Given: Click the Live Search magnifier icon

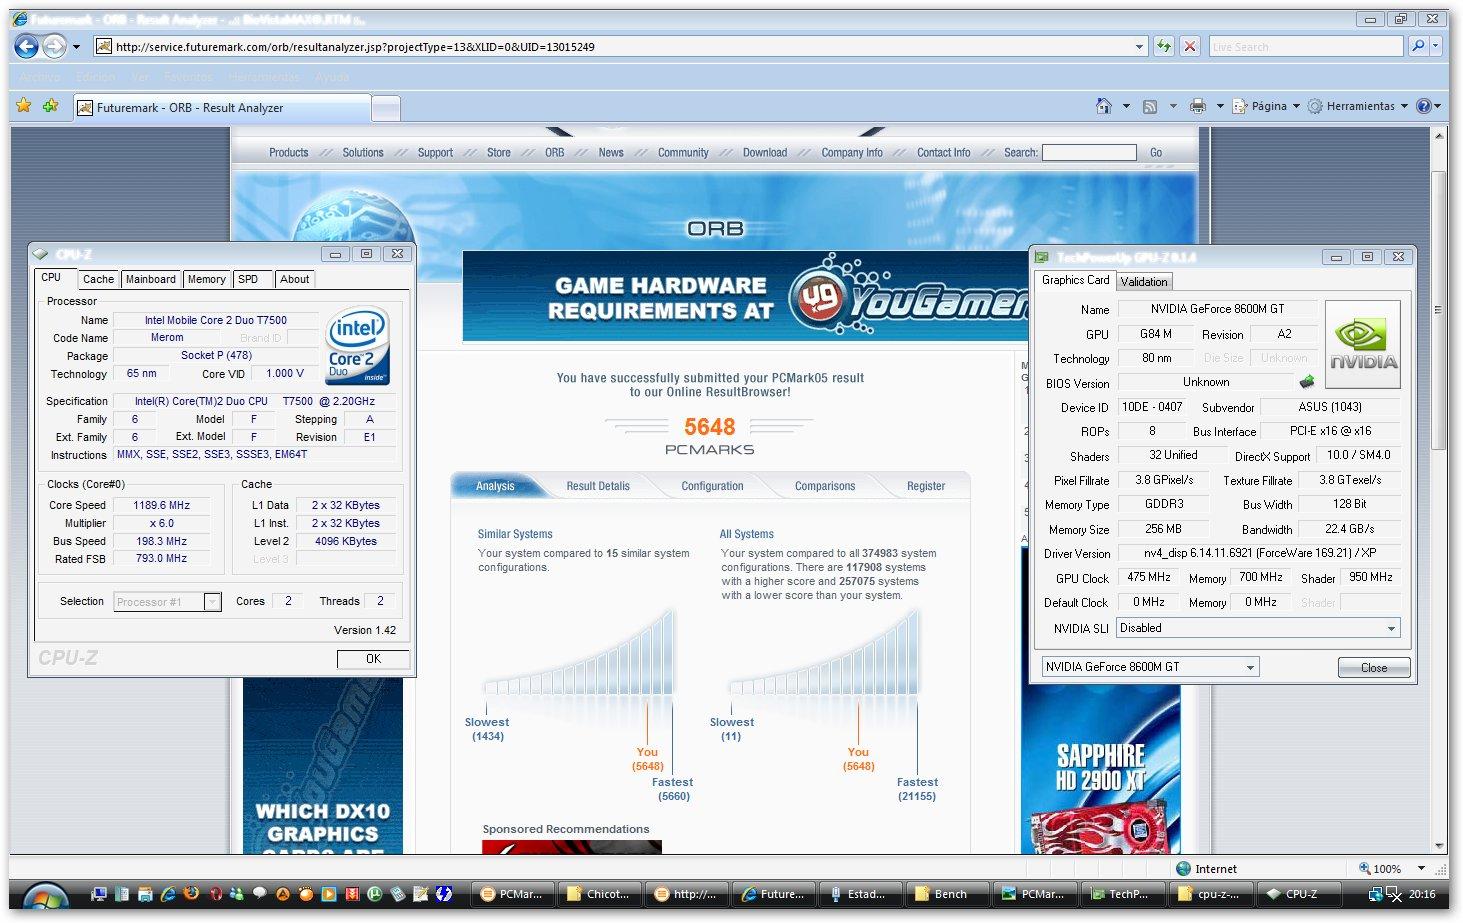Looking at the screenshot, I should coord(1417,46).
